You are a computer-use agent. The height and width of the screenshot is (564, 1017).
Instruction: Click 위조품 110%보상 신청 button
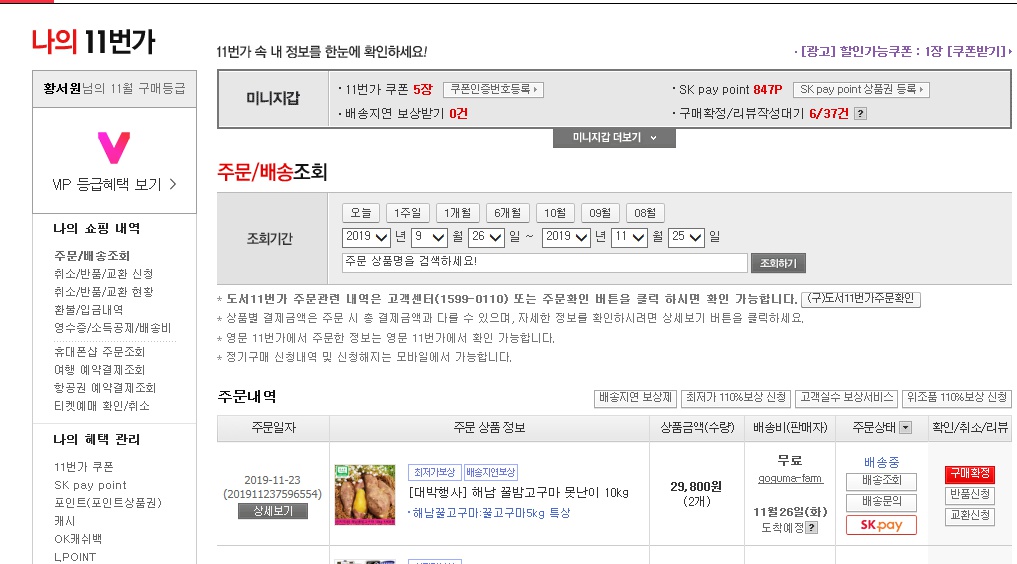957,398
